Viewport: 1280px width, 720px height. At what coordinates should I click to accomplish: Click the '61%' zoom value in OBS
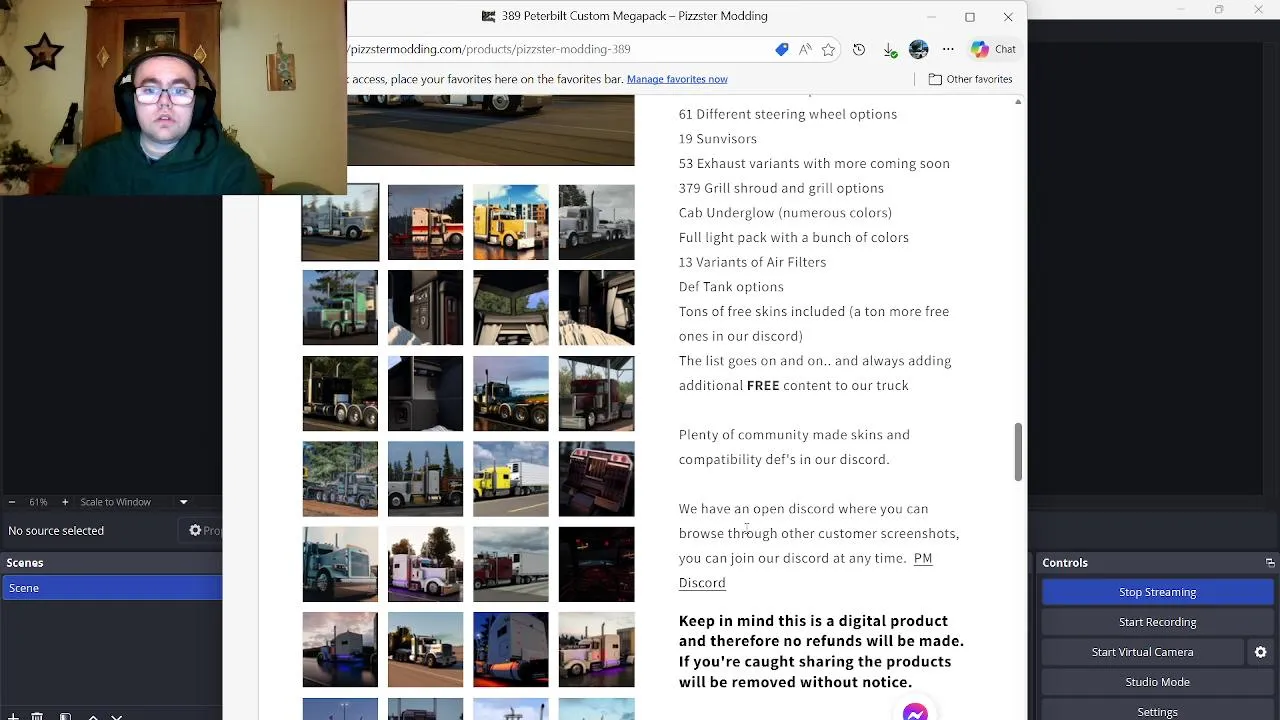coord(38,502)
